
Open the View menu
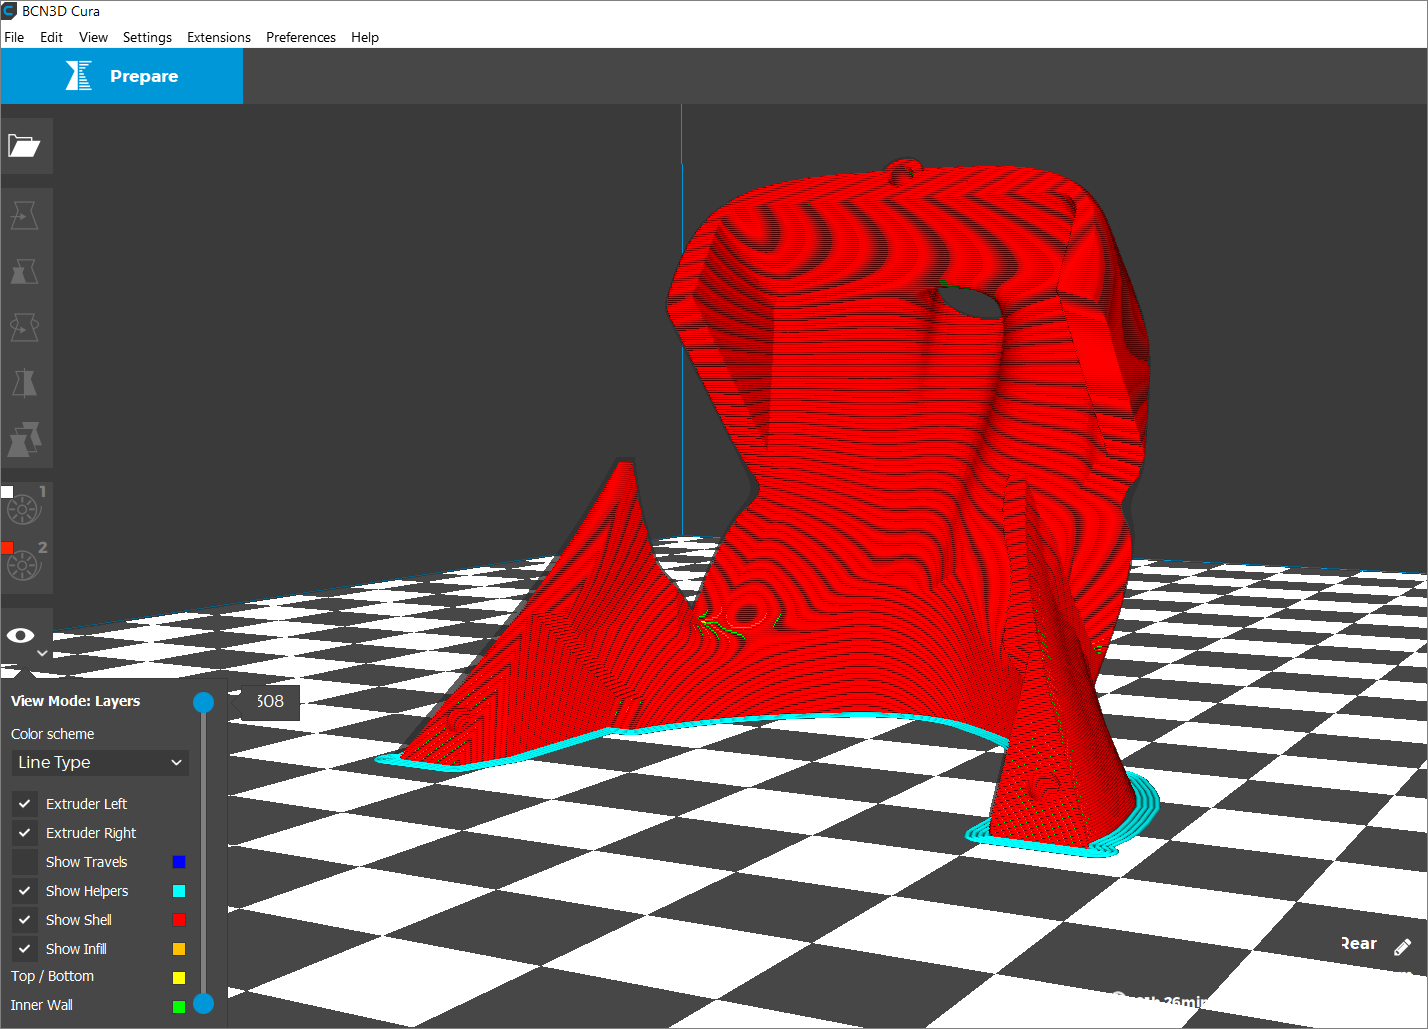coord(93,37)
